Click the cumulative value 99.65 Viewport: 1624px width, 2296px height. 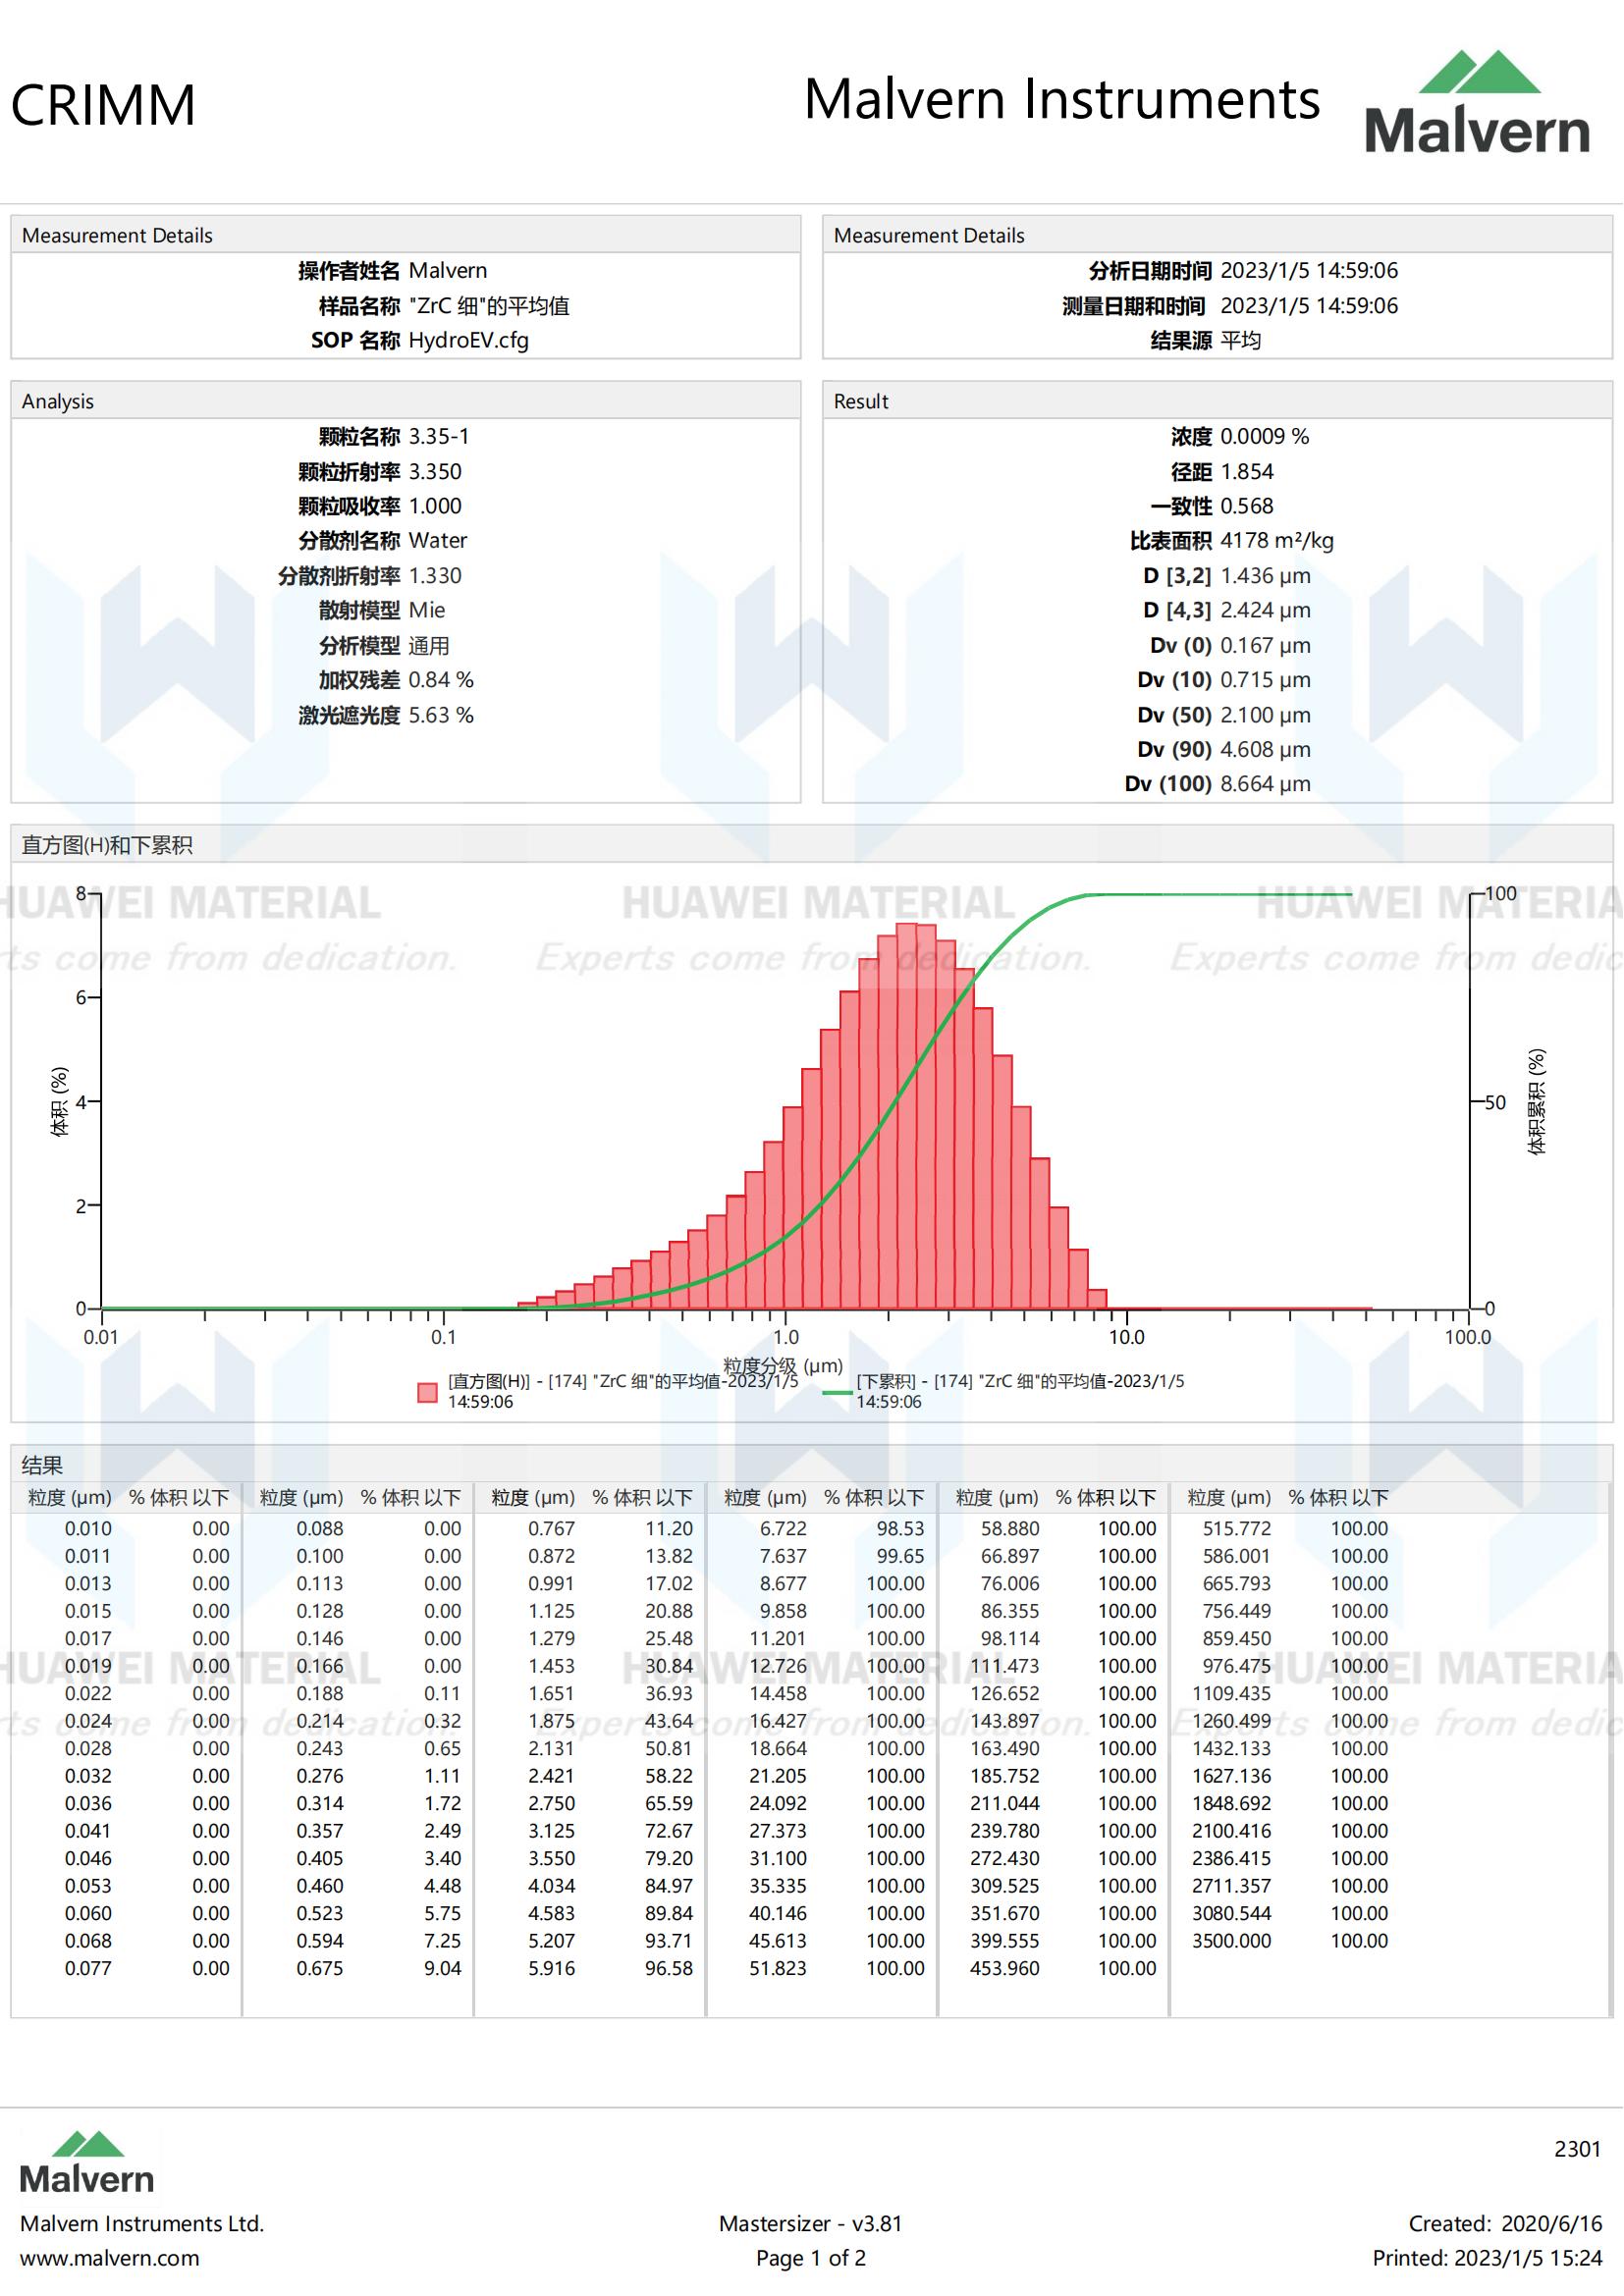[x=901, y=1556]
